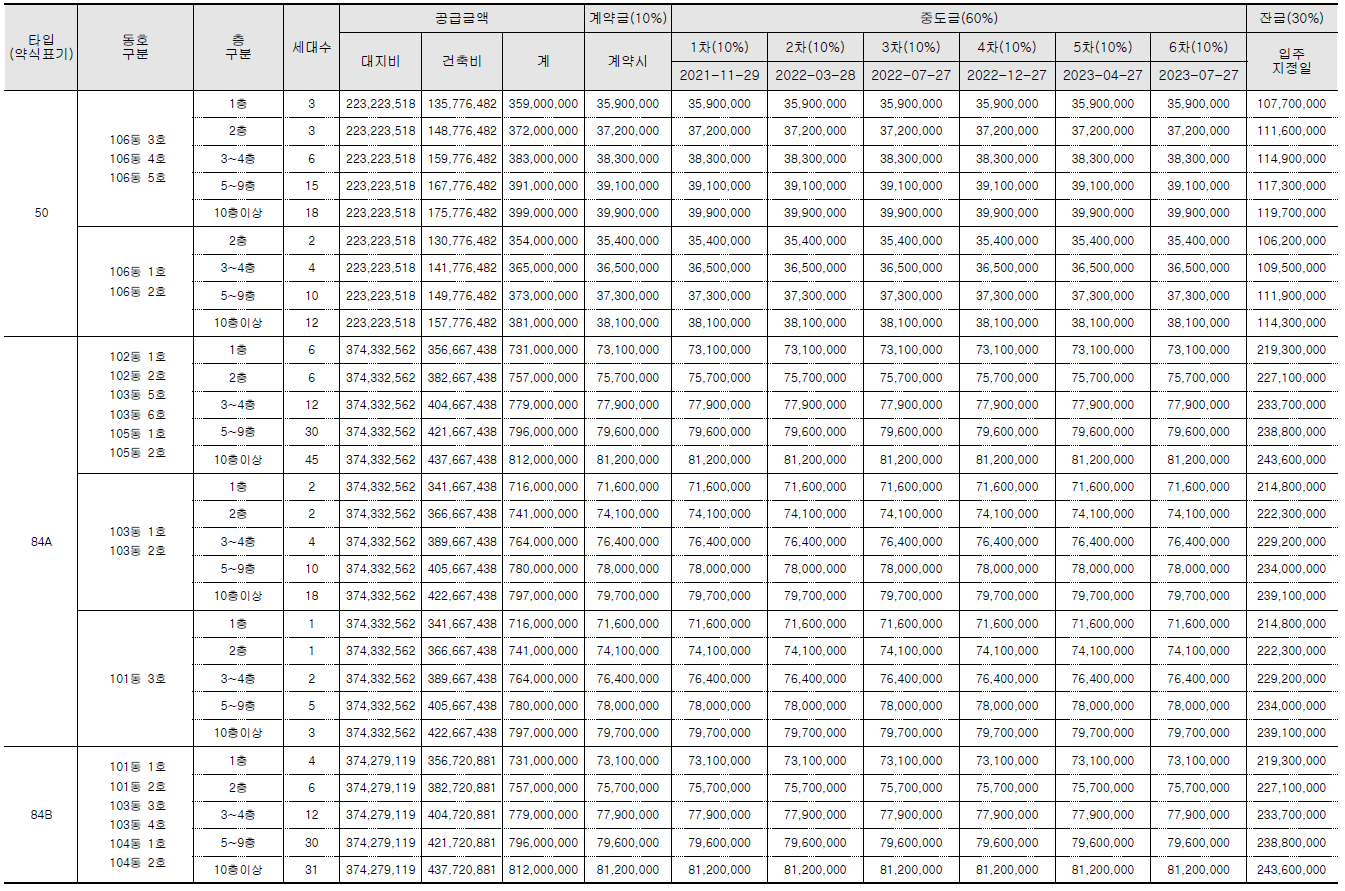This screenshot has height=891, width=1345.
Task: Select the date 2023-07-27
Action: [1199, 76]
